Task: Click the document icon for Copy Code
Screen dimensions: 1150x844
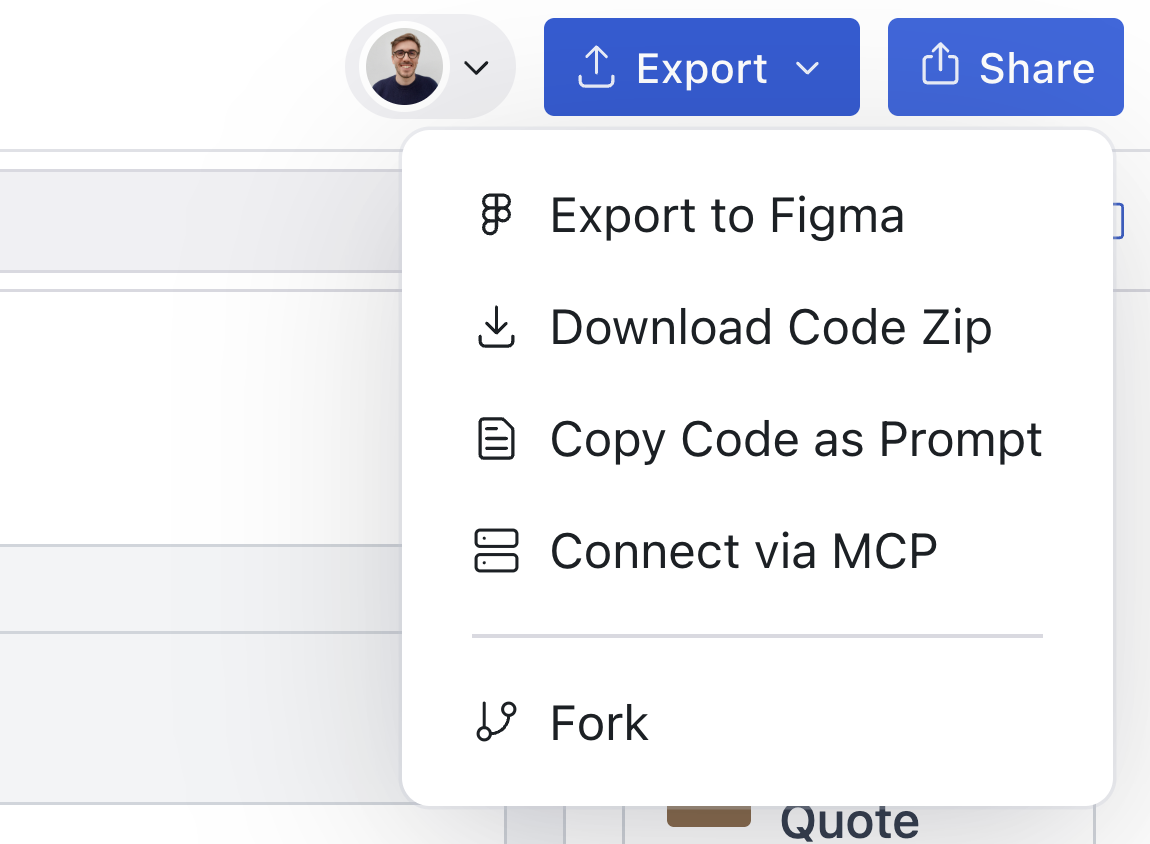Action: [x=496, y=440]
